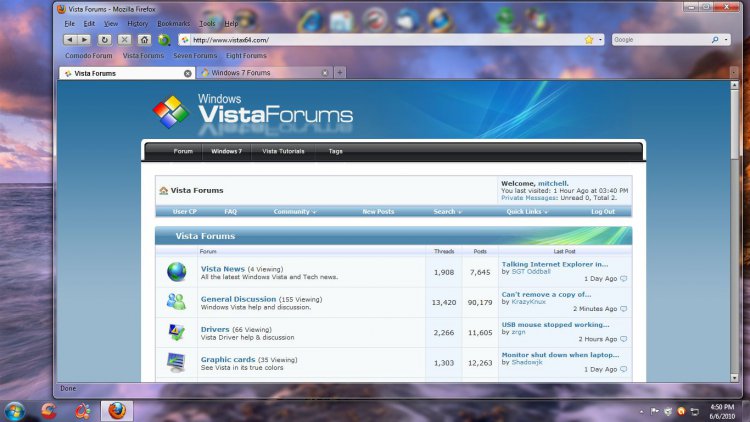The width and height of the screenshot is (750, 422).
Task: Click Forum in the black navigation bar
Action: point(183,151)
